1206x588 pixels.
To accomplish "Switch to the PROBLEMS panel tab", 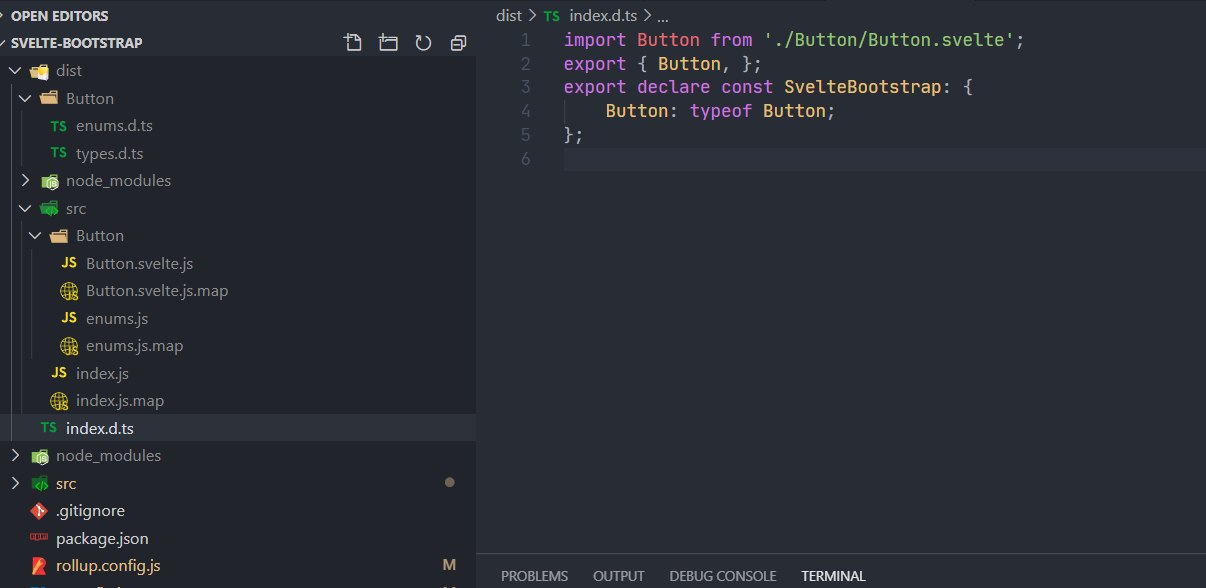I will click(x=534, y=576).
